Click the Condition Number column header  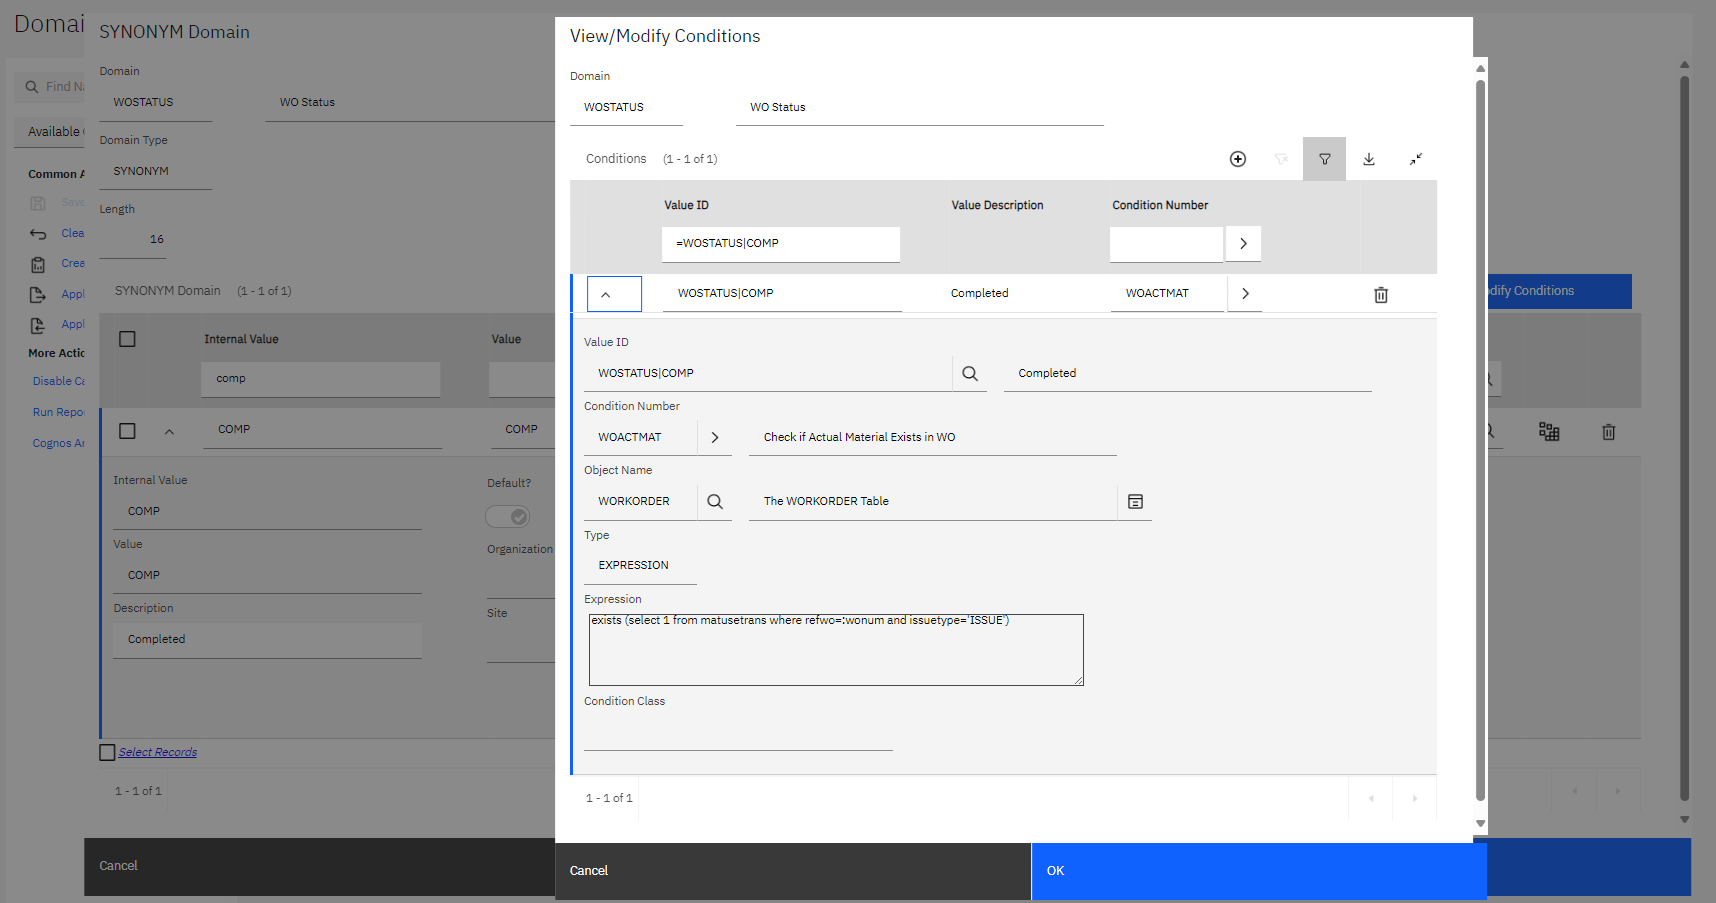tap(1159, 205)
